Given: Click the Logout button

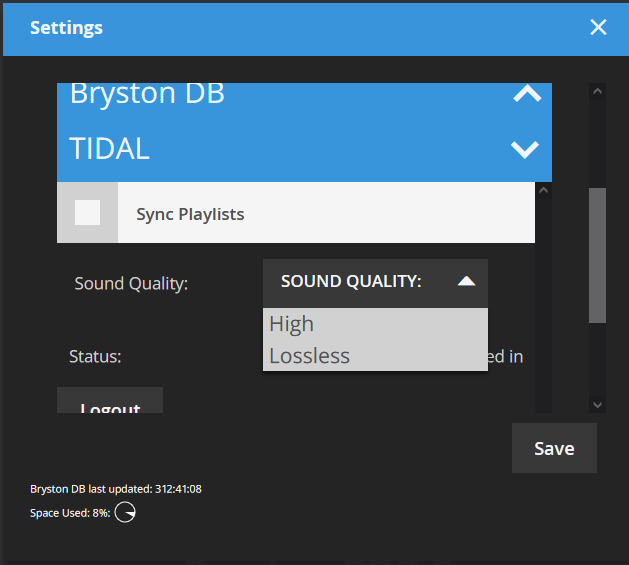Looking at the screenshot, I should click(110, 401).
